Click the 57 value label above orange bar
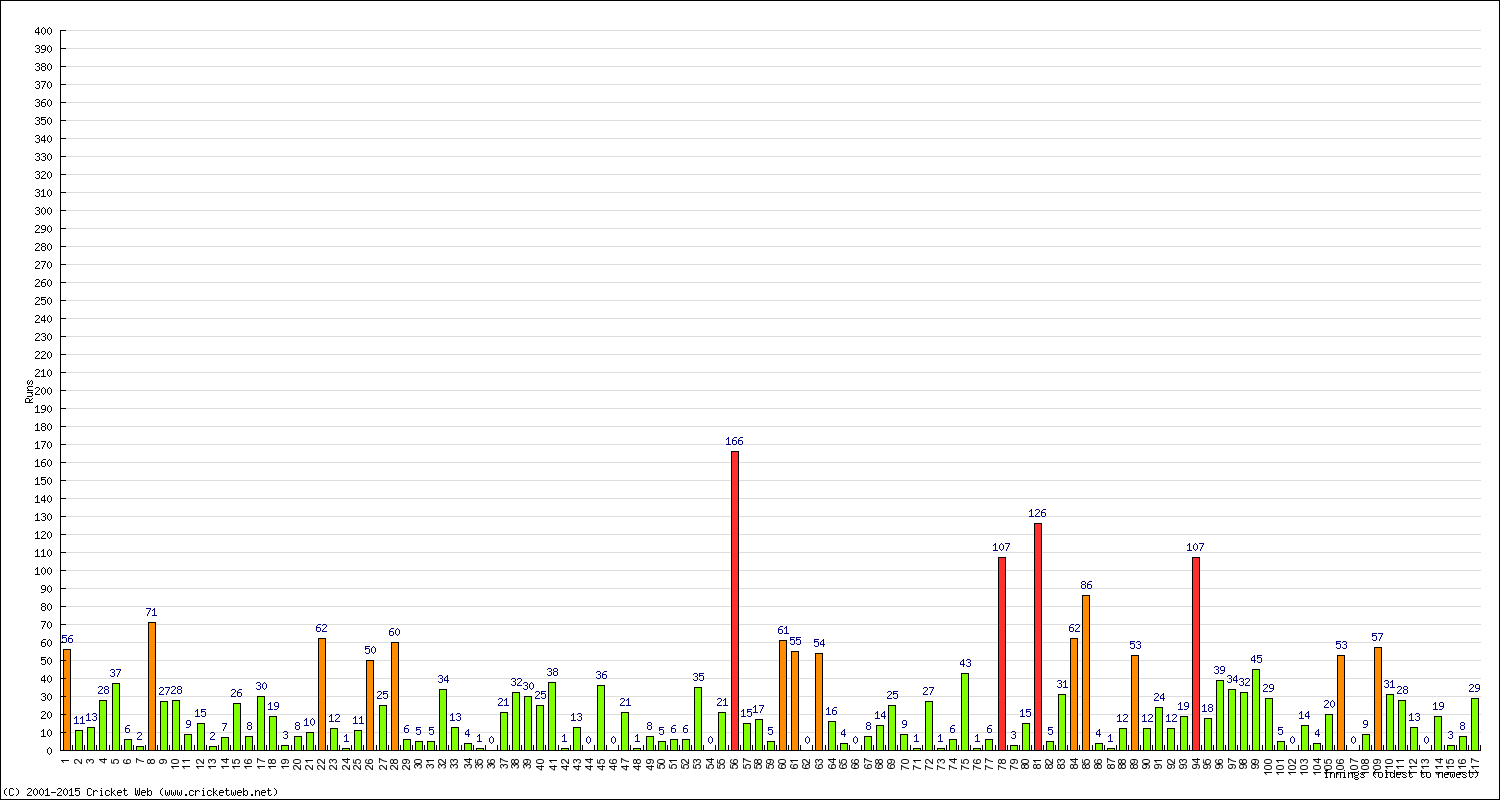The width and height of the screenshot is (1500, 800). click(x=1377, y=637)
